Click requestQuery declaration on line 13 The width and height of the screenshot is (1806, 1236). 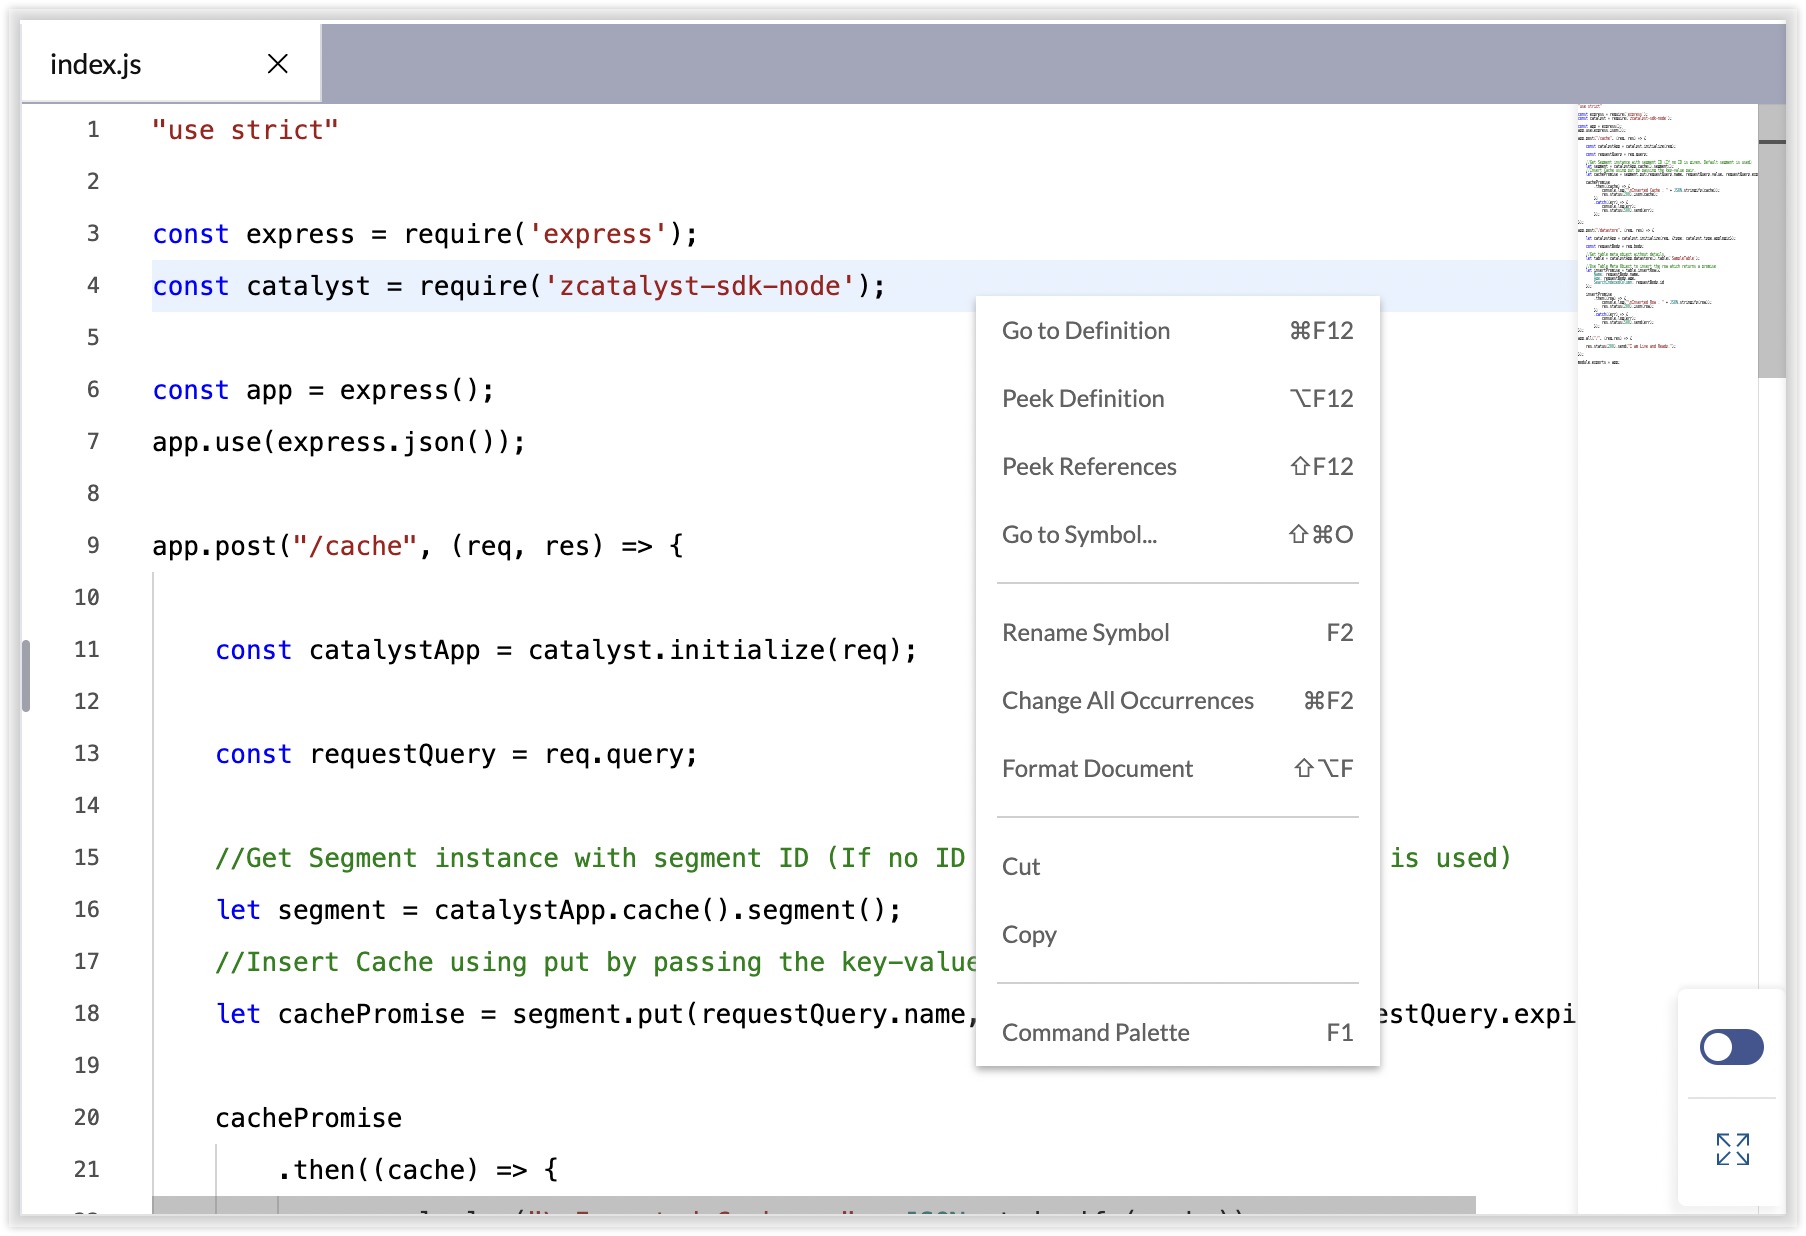(456, 754)
